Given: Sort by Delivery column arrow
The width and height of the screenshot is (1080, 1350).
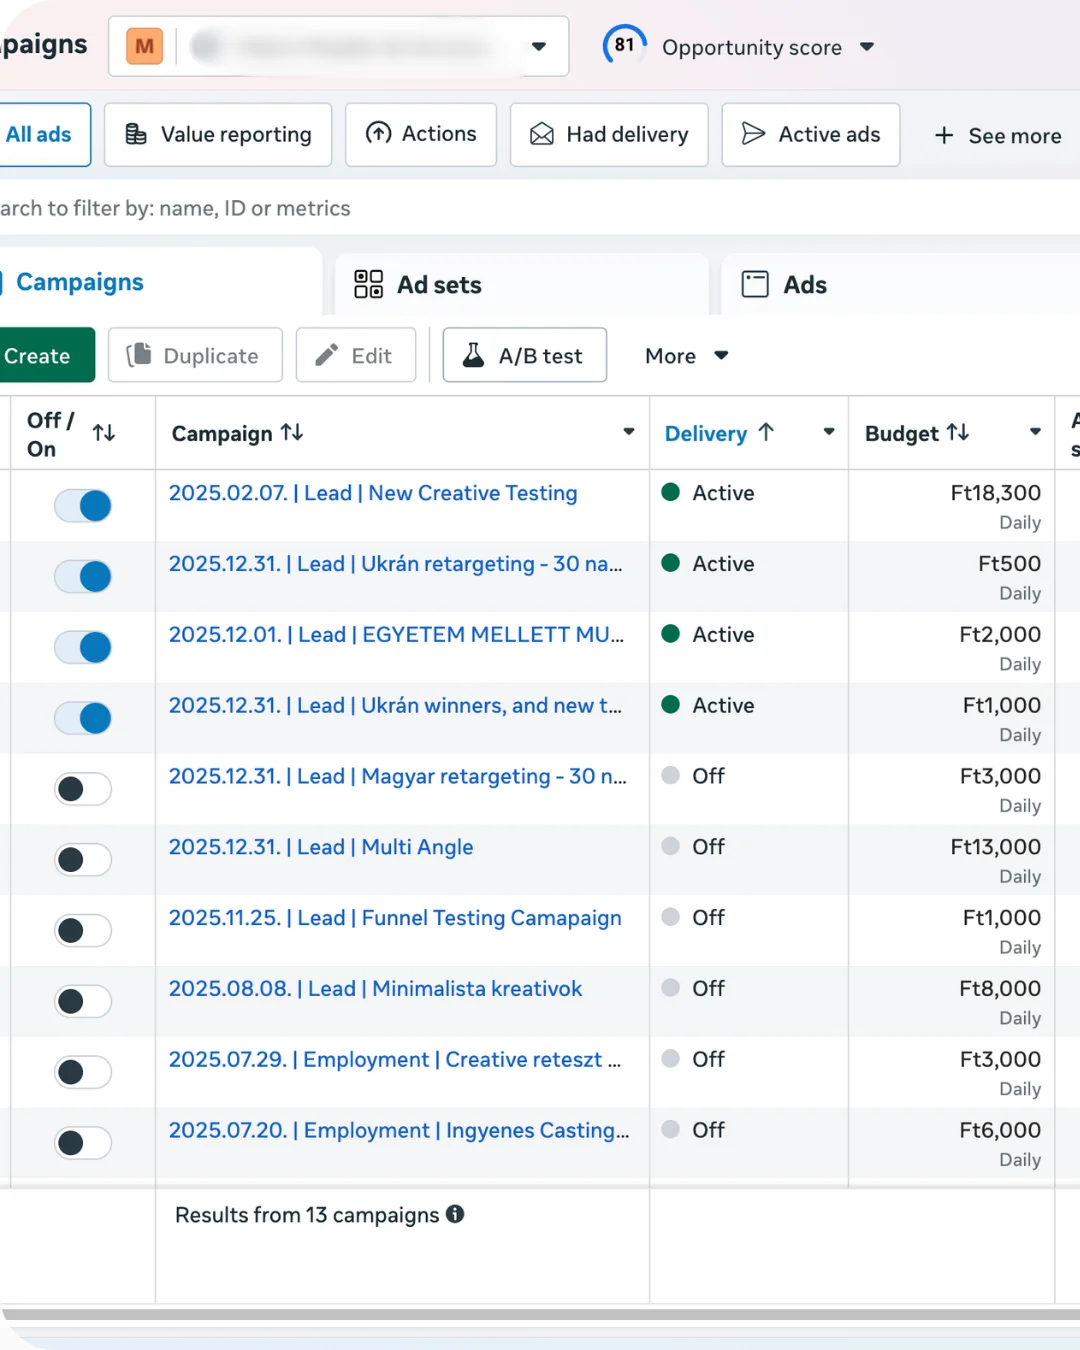Looking at the screenshot, I should [x=766, y=432].
